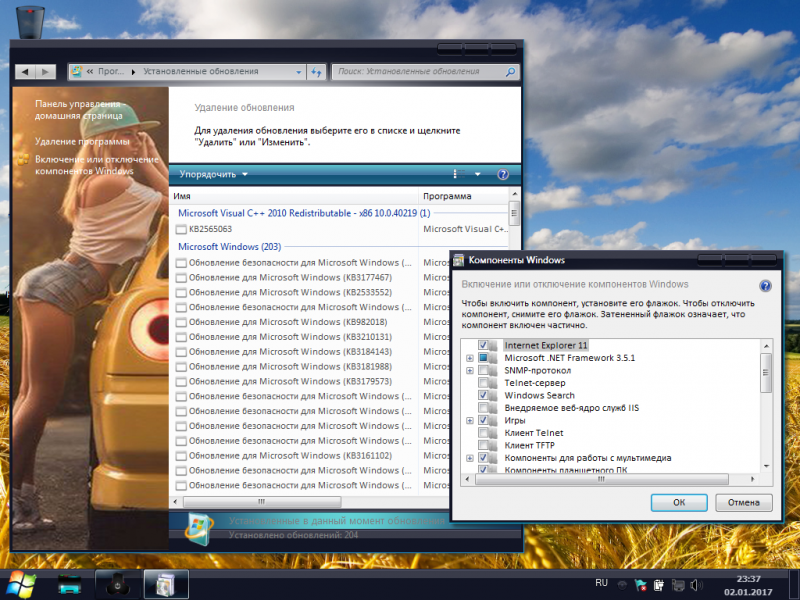Click the folder icon beside Игры
This screenshot has height=600, width=800.
click(x=493, y=420)
